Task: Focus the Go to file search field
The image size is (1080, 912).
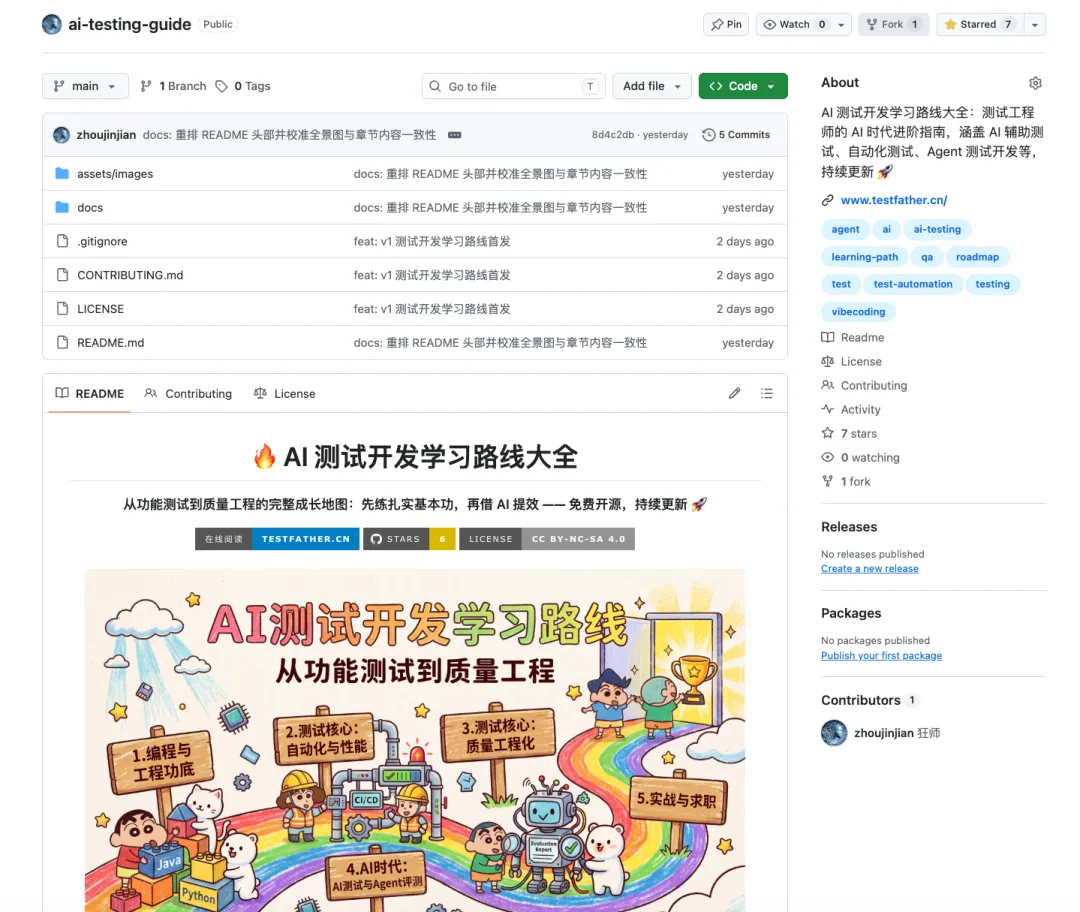Action: 514,86
